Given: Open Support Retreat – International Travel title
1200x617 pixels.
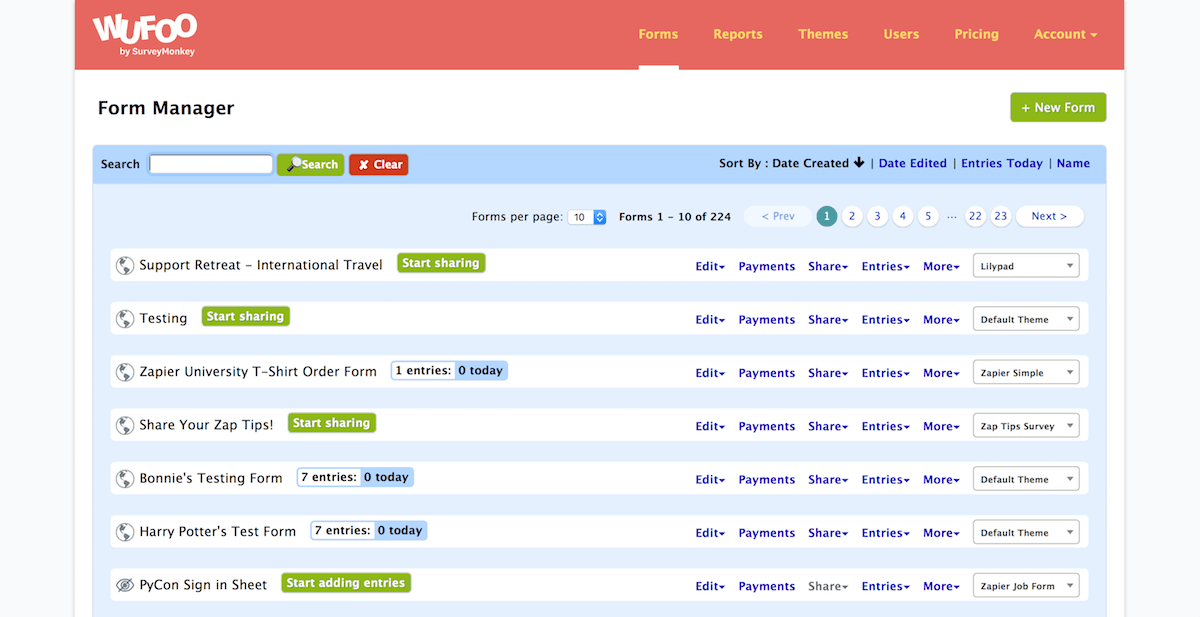Looking at the screenshot, I should click(261, 265).
